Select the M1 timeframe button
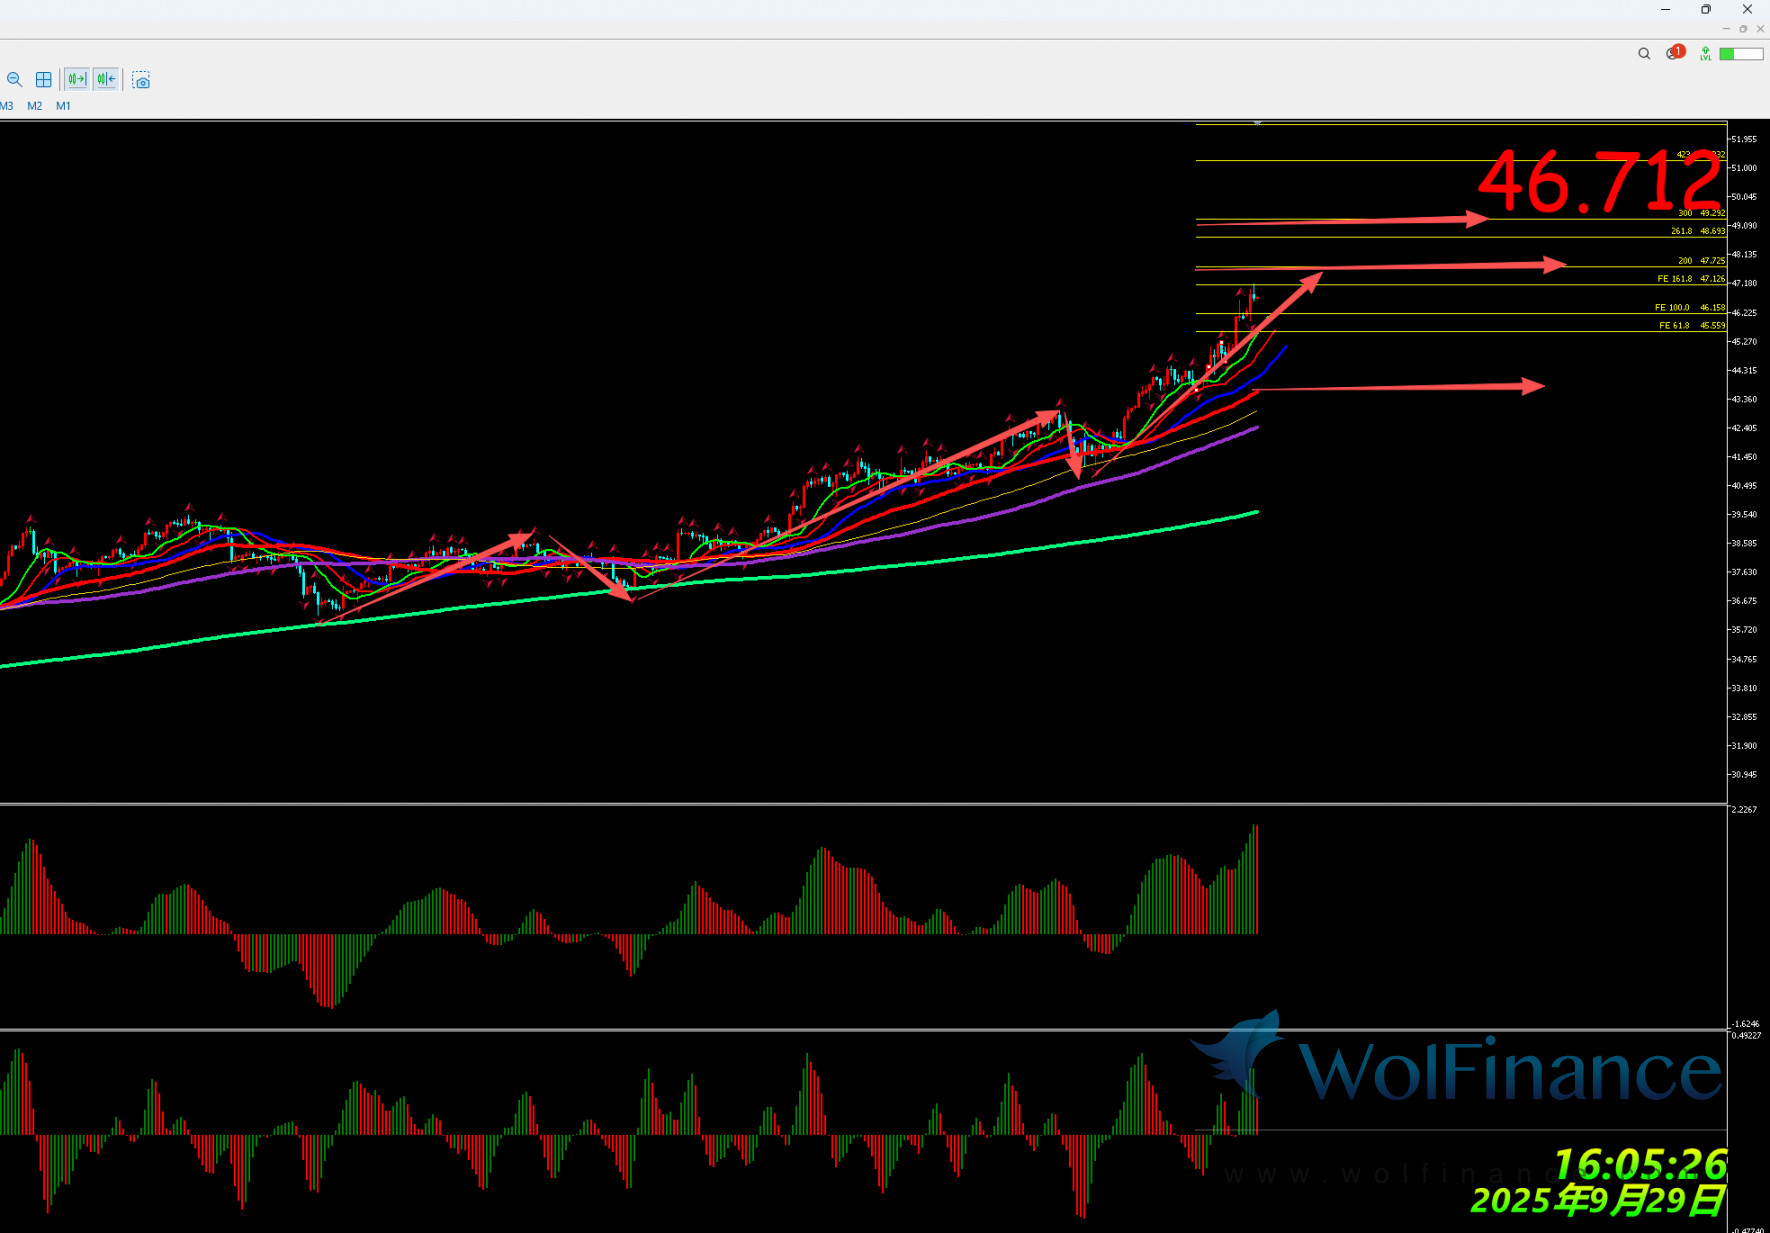 [63, 106]
